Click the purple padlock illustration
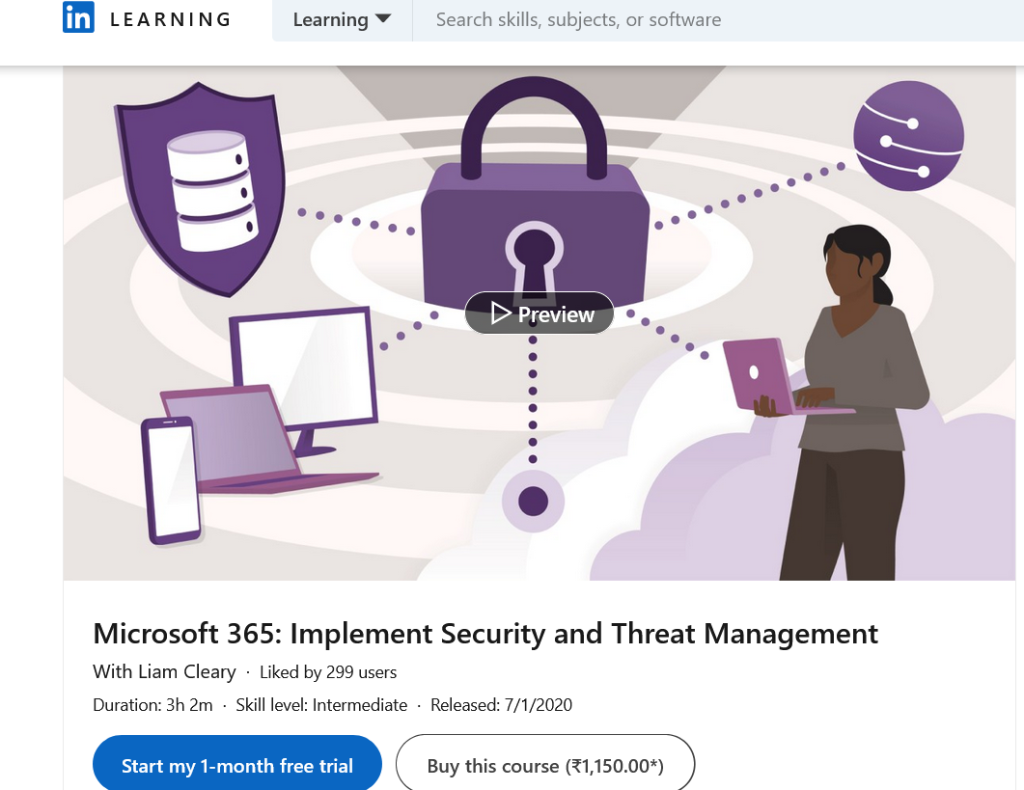This screenshot has height=790, width=1024. [x=535, y=200]
